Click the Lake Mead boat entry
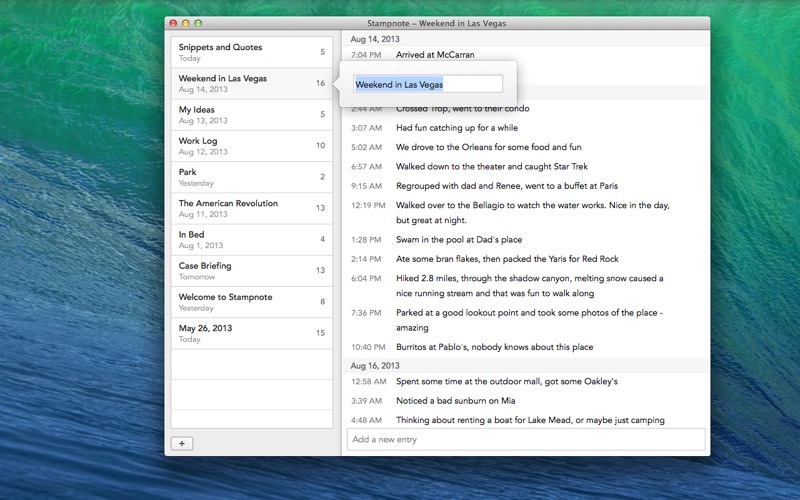Image resolution: width=800 pixels, height=500 pixels. pyautogui.click(x=530, y=420)
